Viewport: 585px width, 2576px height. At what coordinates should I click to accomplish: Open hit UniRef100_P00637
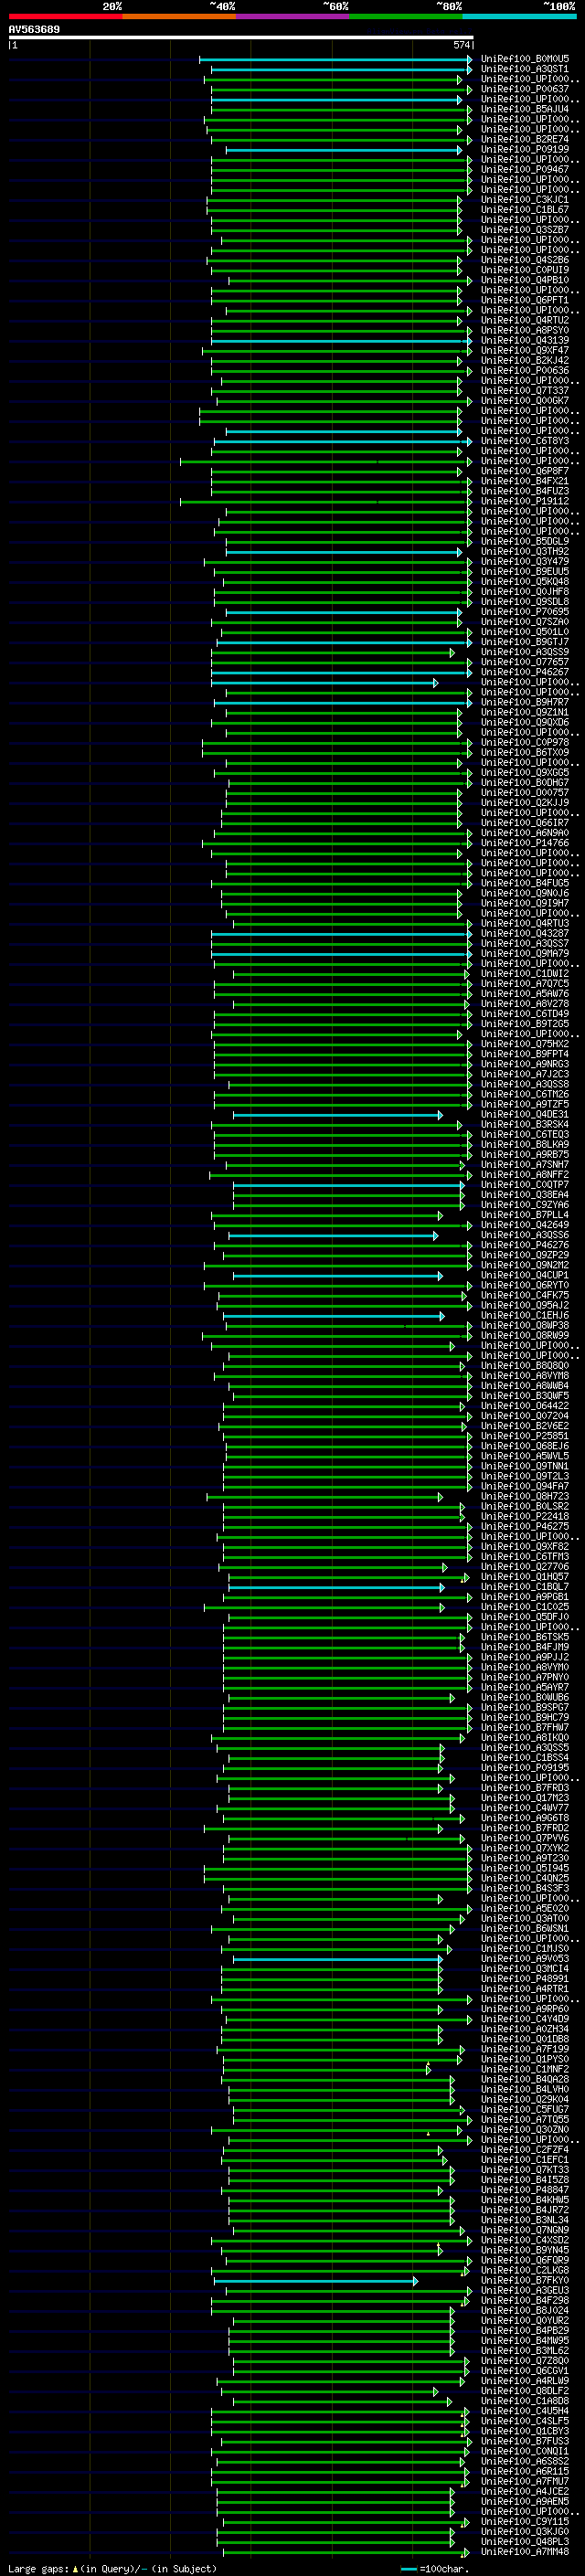[525, 89]
